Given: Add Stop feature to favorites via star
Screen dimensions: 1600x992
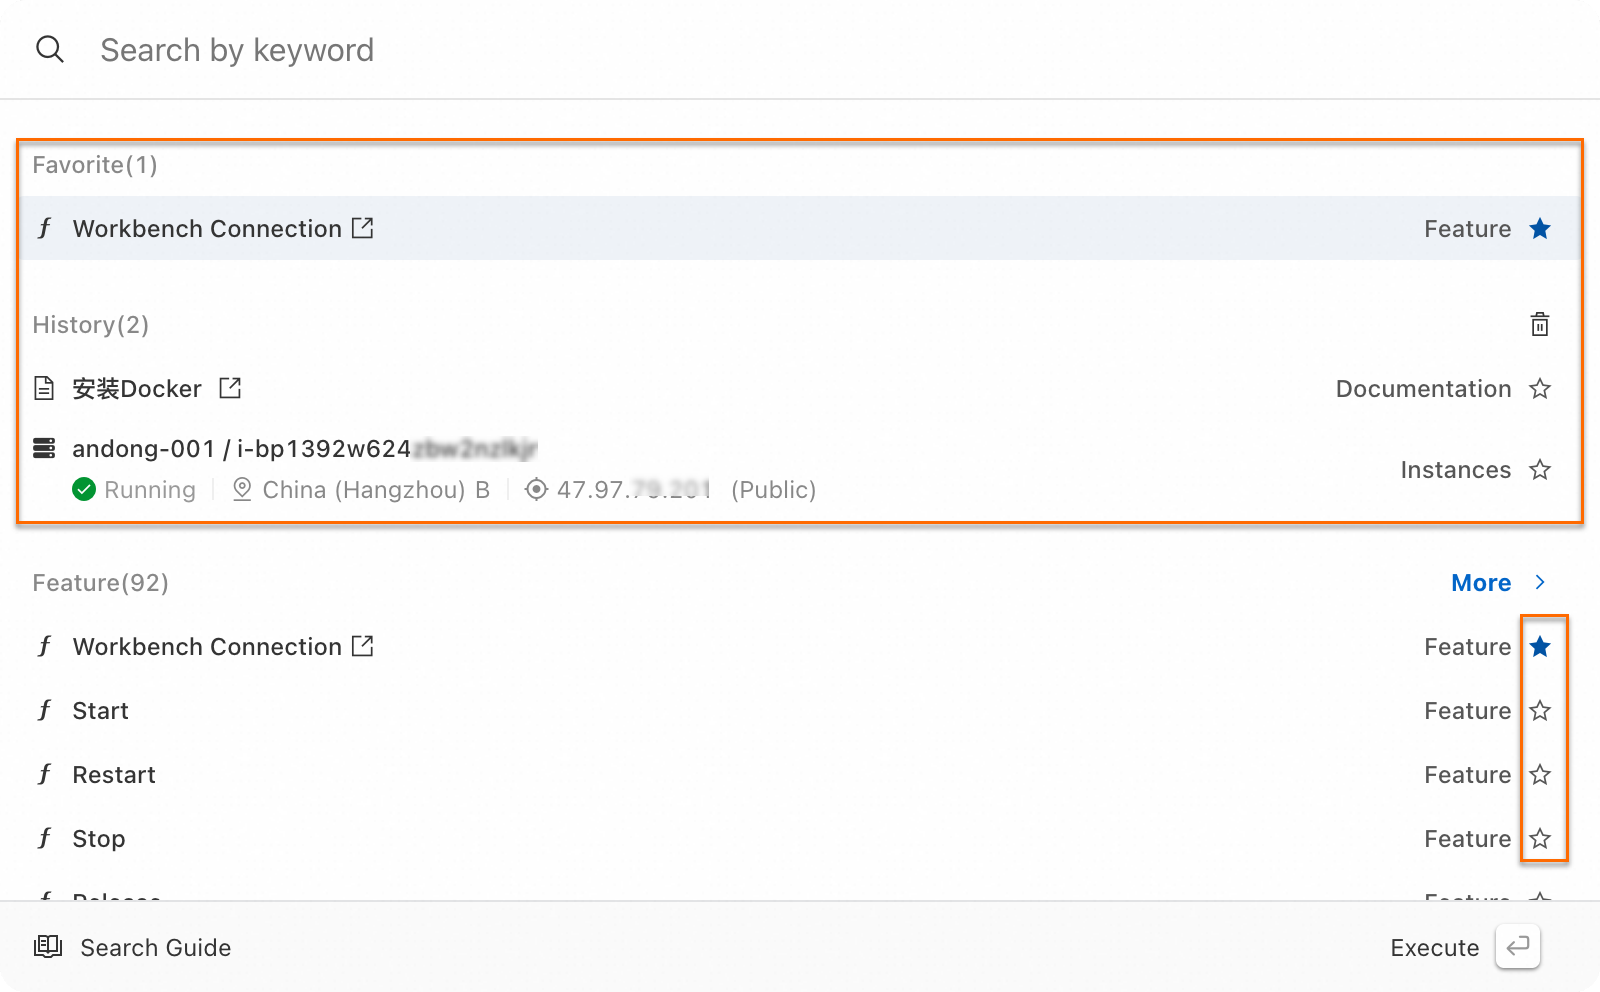Looking at the screenshot, I should [1539, 839].
